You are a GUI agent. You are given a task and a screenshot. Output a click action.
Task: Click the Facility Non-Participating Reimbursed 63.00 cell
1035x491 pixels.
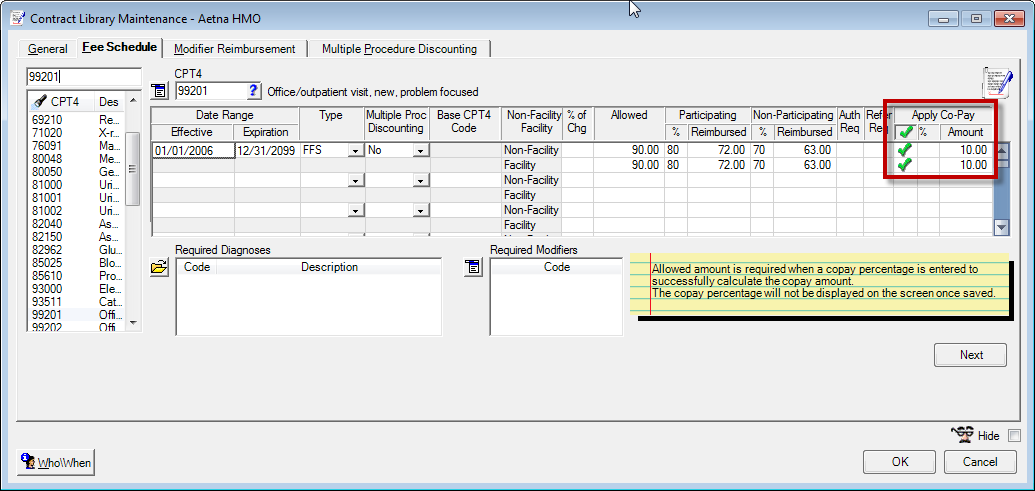[805, 165]
